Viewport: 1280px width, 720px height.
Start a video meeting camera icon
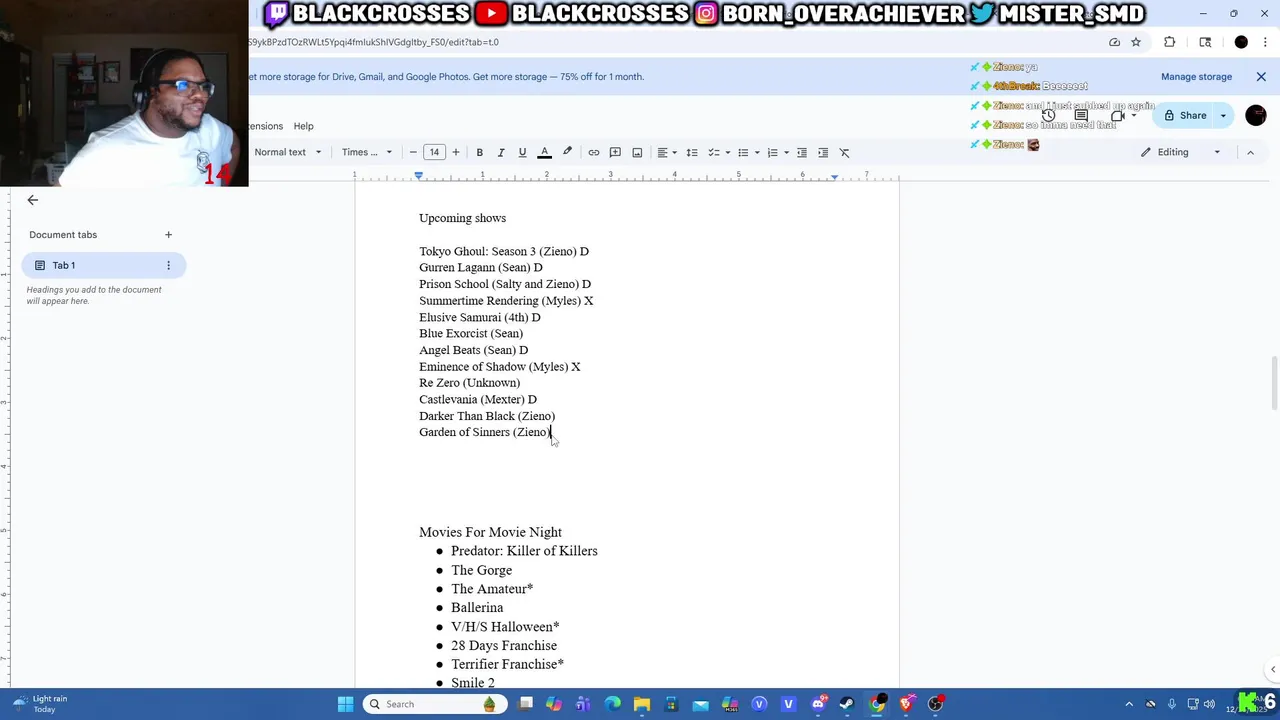pos(1118,115)
